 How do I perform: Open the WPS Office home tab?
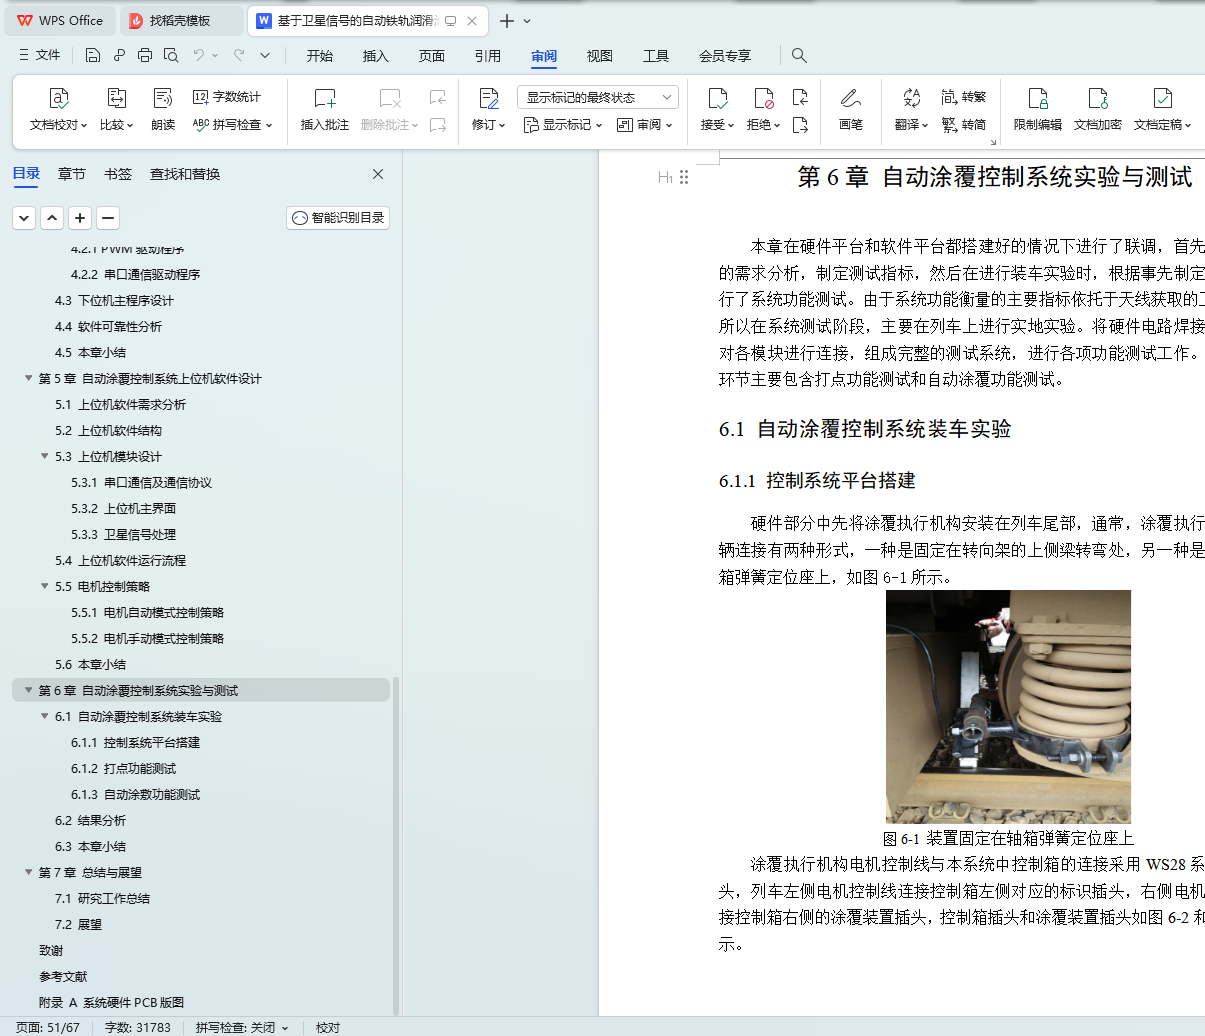(60, 20)
